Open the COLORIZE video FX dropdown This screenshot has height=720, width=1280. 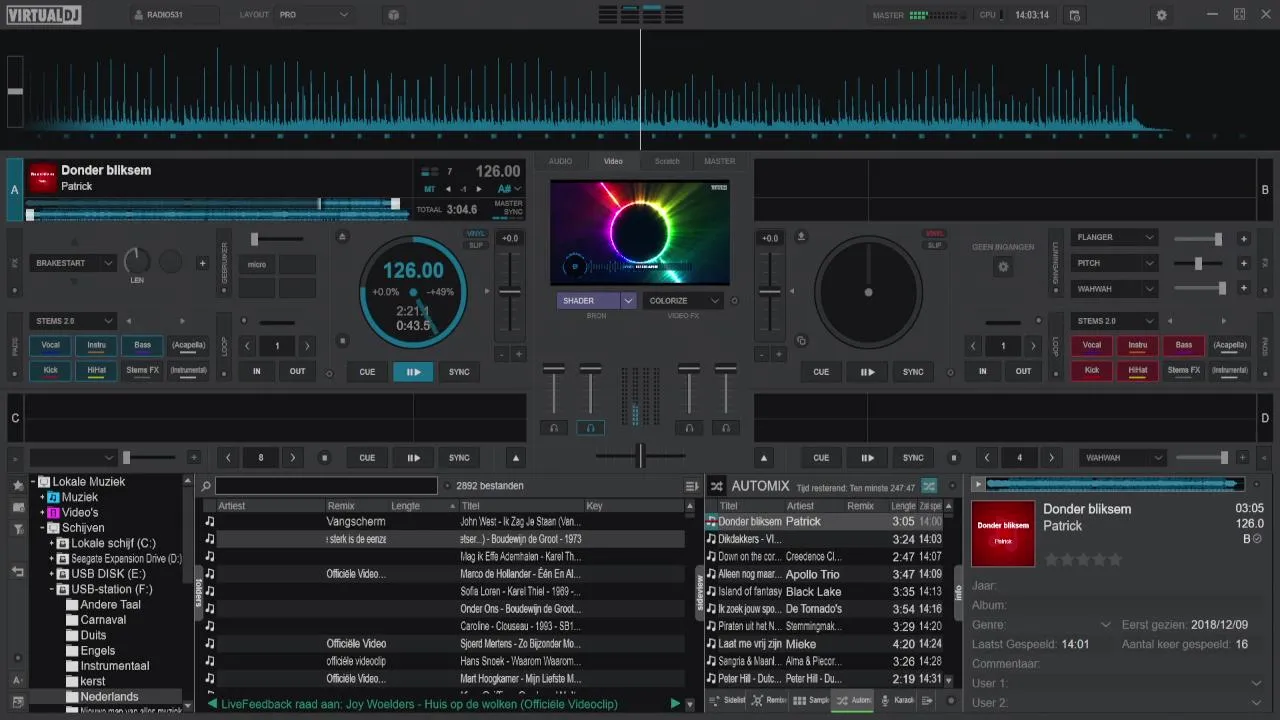[684, 300]
